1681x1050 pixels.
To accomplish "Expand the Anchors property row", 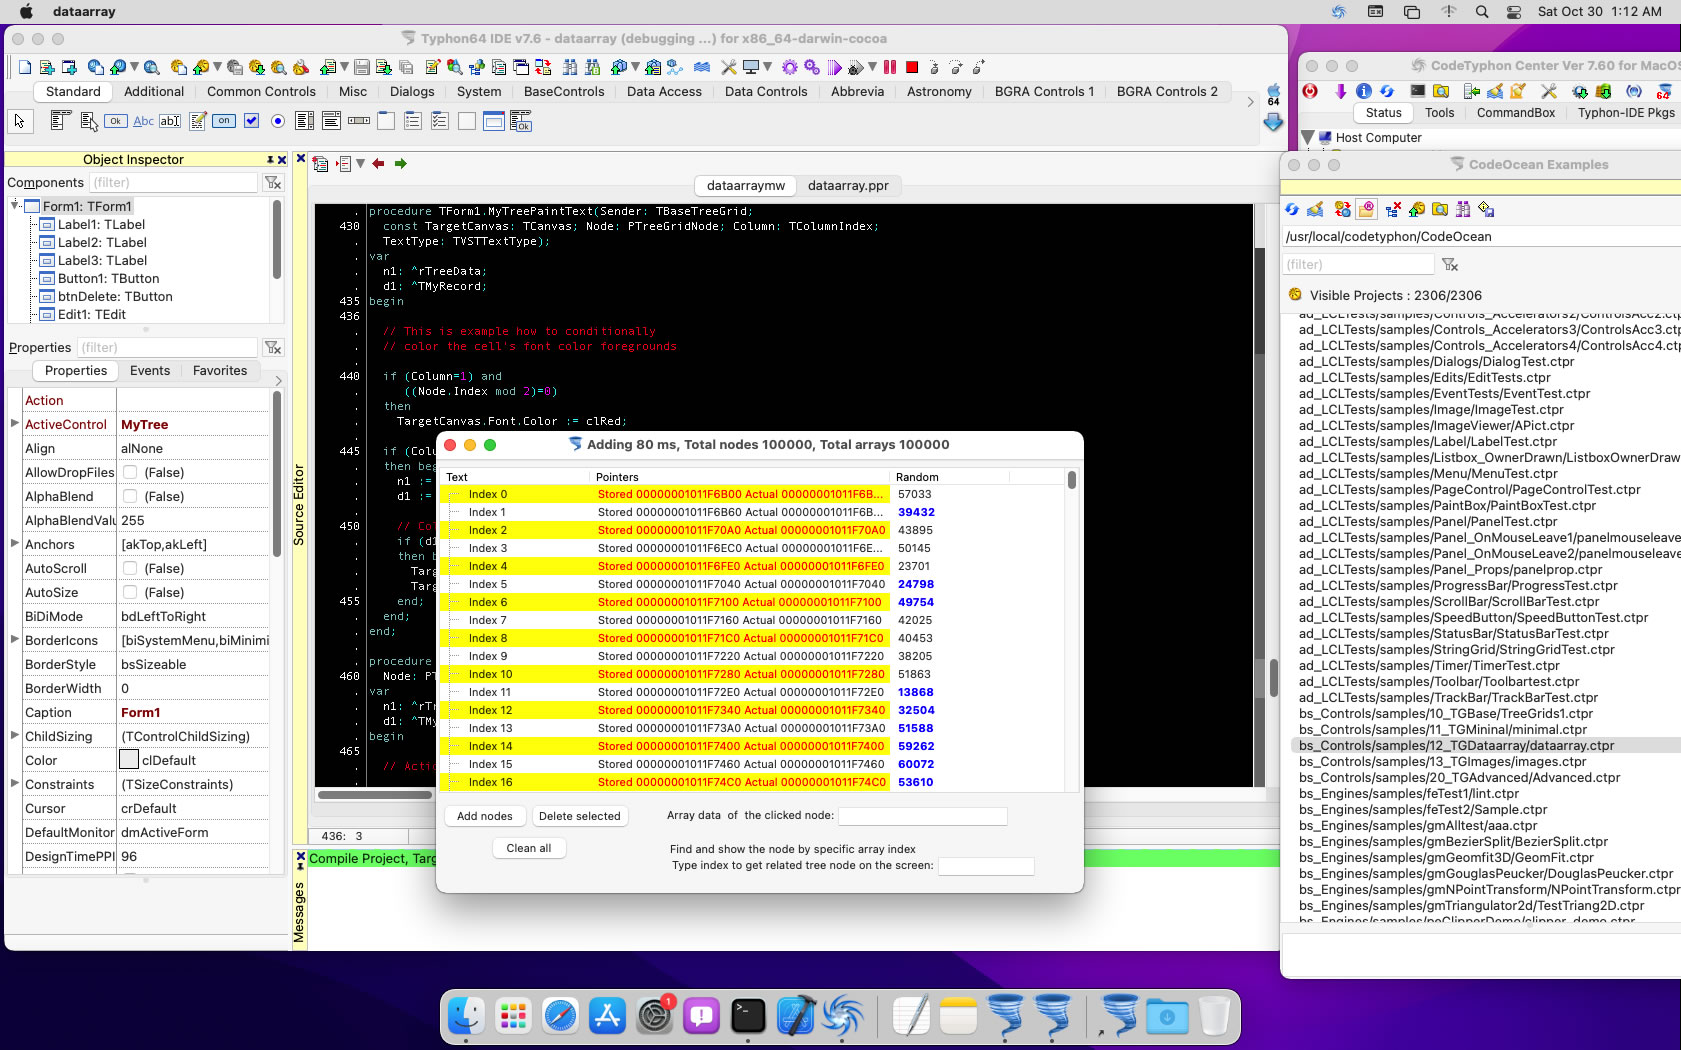I will click(15, 543).
